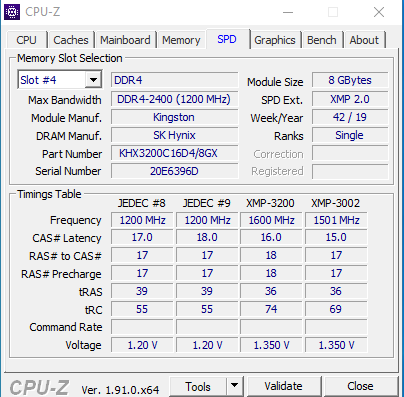Open the Mainboard tab
The height and width of the screenshot is (397, 404).
[x=125, y=40]
